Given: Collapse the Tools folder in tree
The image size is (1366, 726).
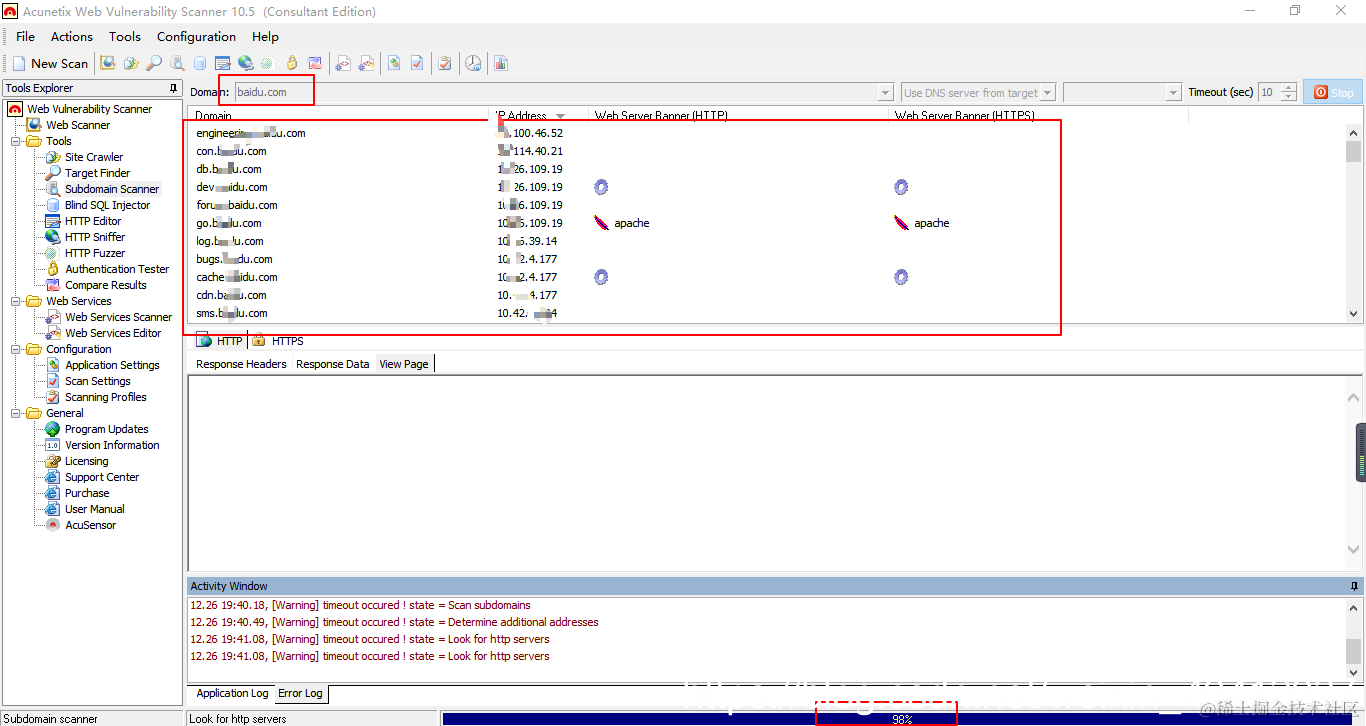Looking at the screenshot, I should coord(17,141).
